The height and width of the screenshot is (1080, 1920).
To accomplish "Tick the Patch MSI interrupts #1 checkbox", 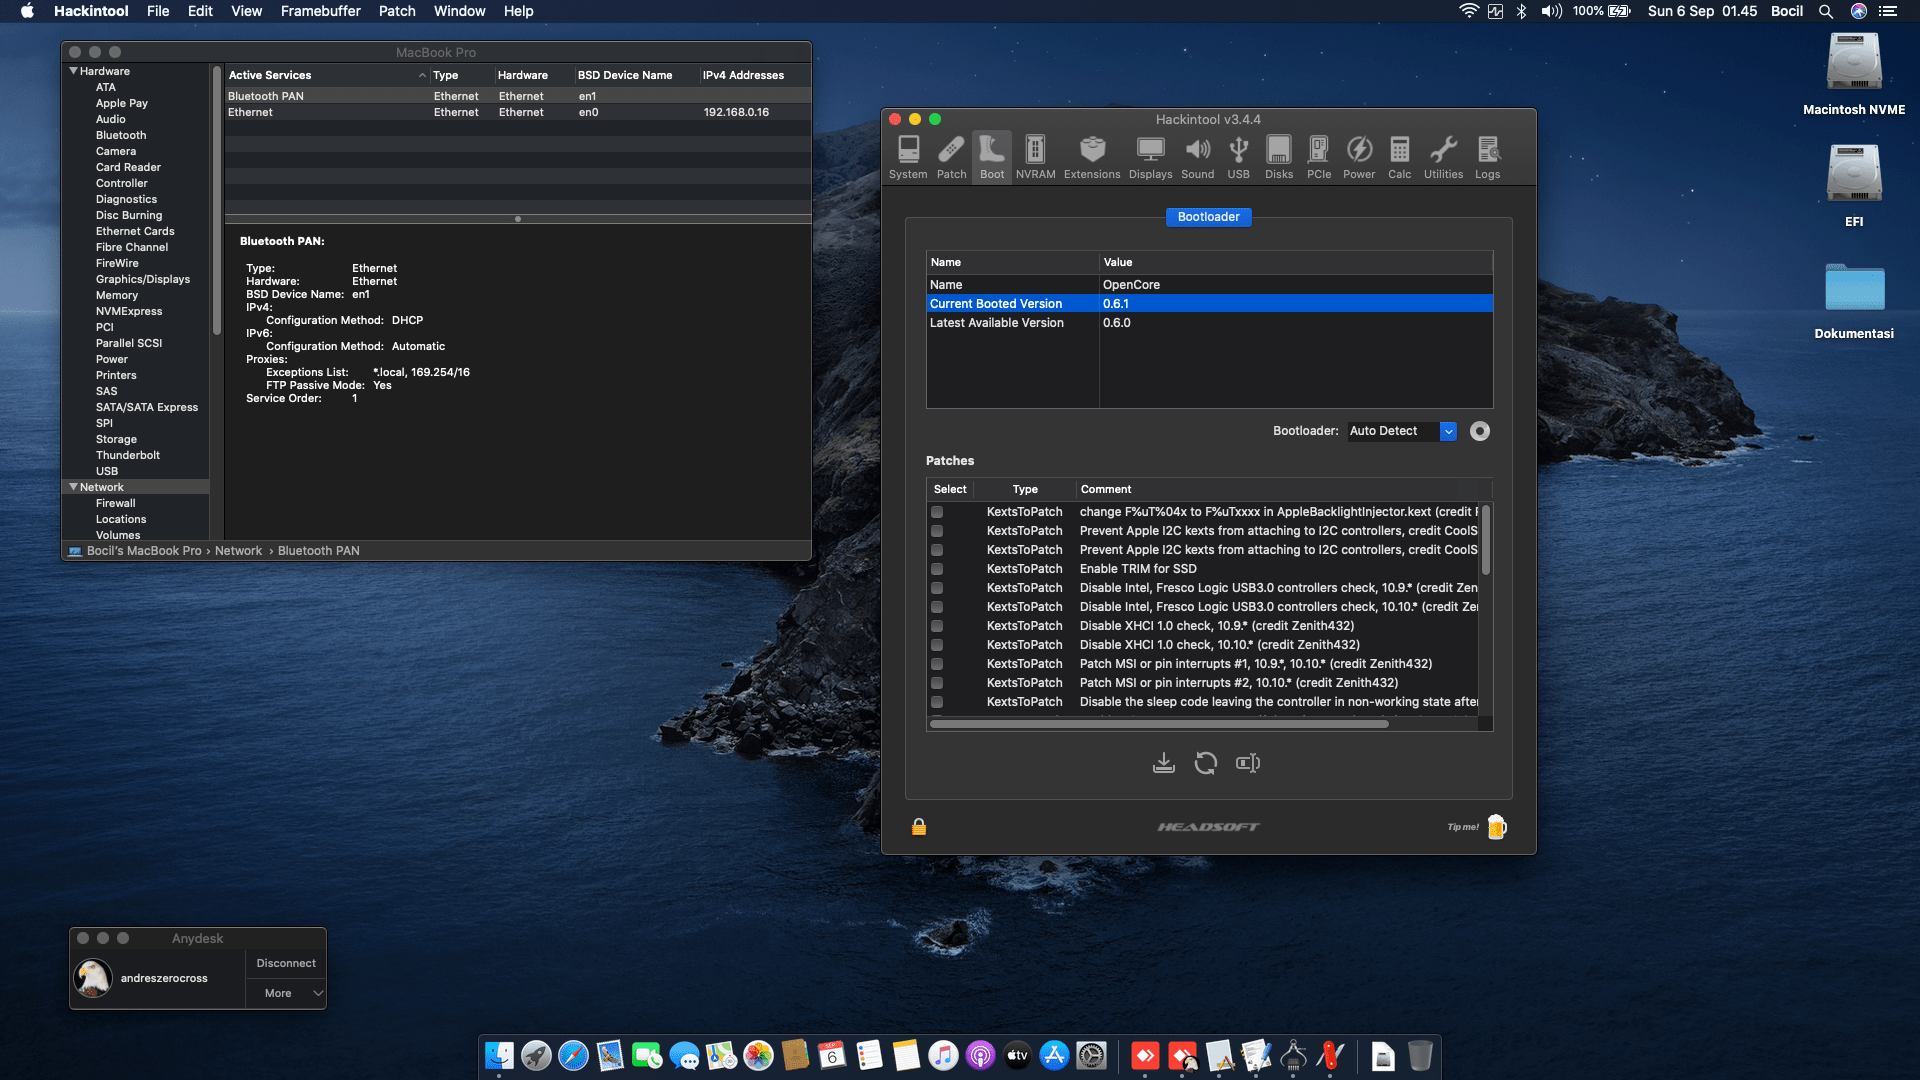I will [937, 664].
